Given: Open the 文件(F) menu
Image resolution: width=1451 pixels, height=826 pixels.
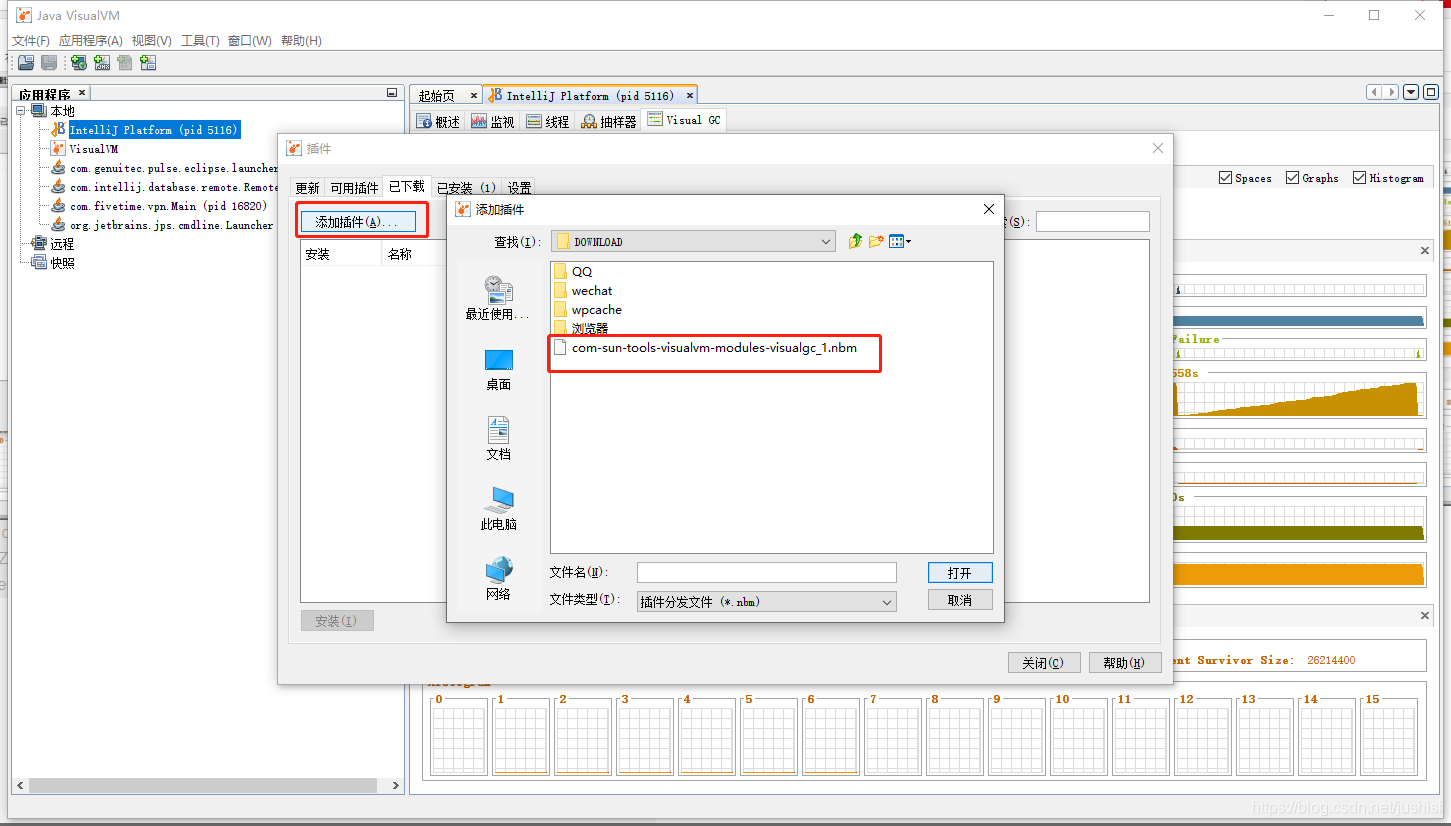Looking at the screenshot, I should pos(31,41).
